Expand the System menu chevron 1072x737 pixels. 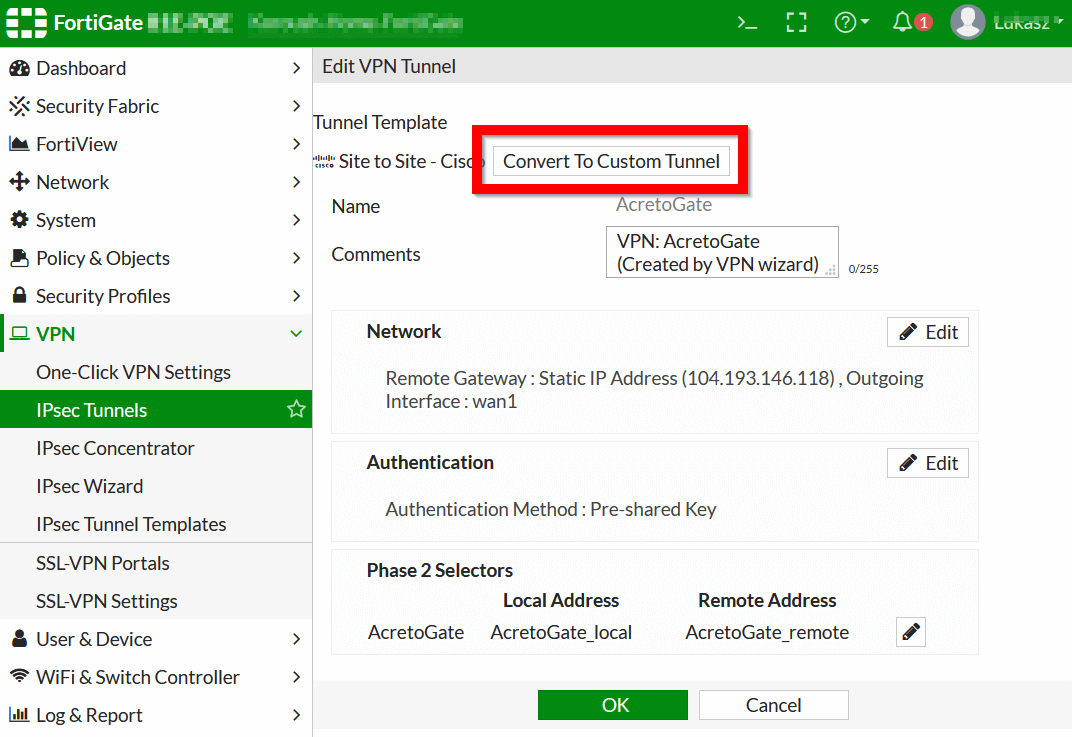coord(296,220)
